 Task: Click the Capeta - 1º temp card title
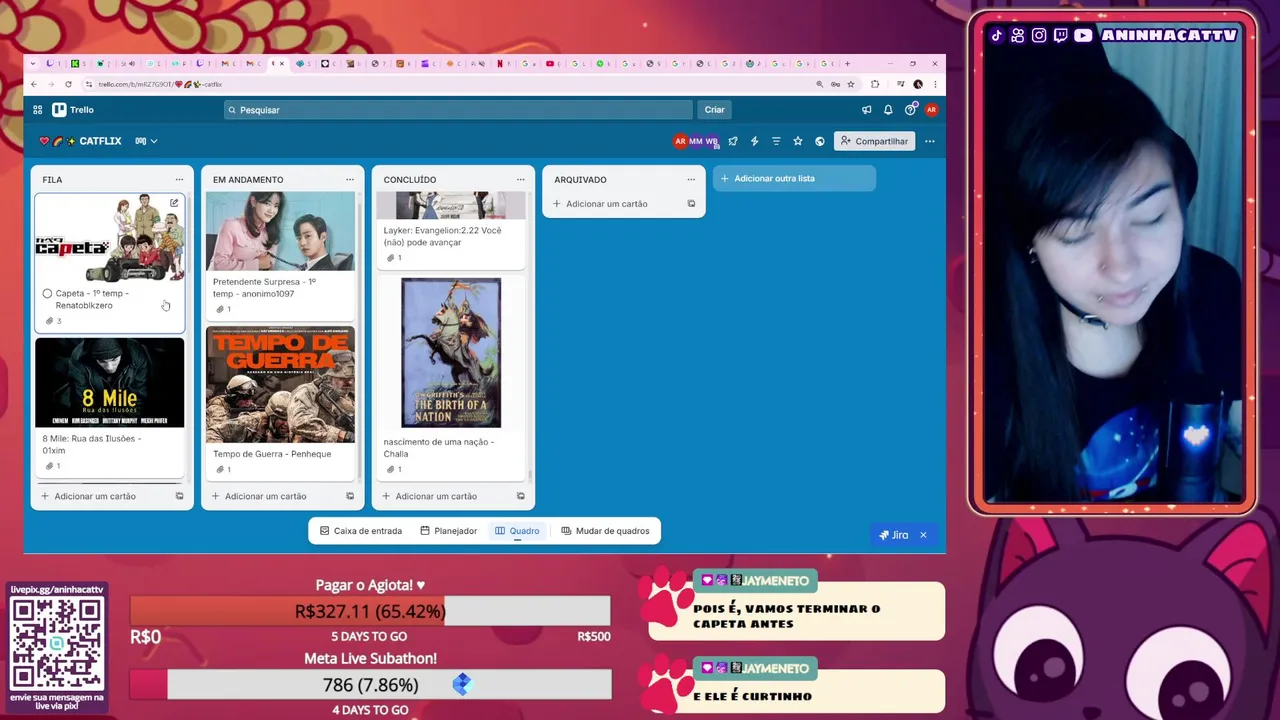pos(92,300)
